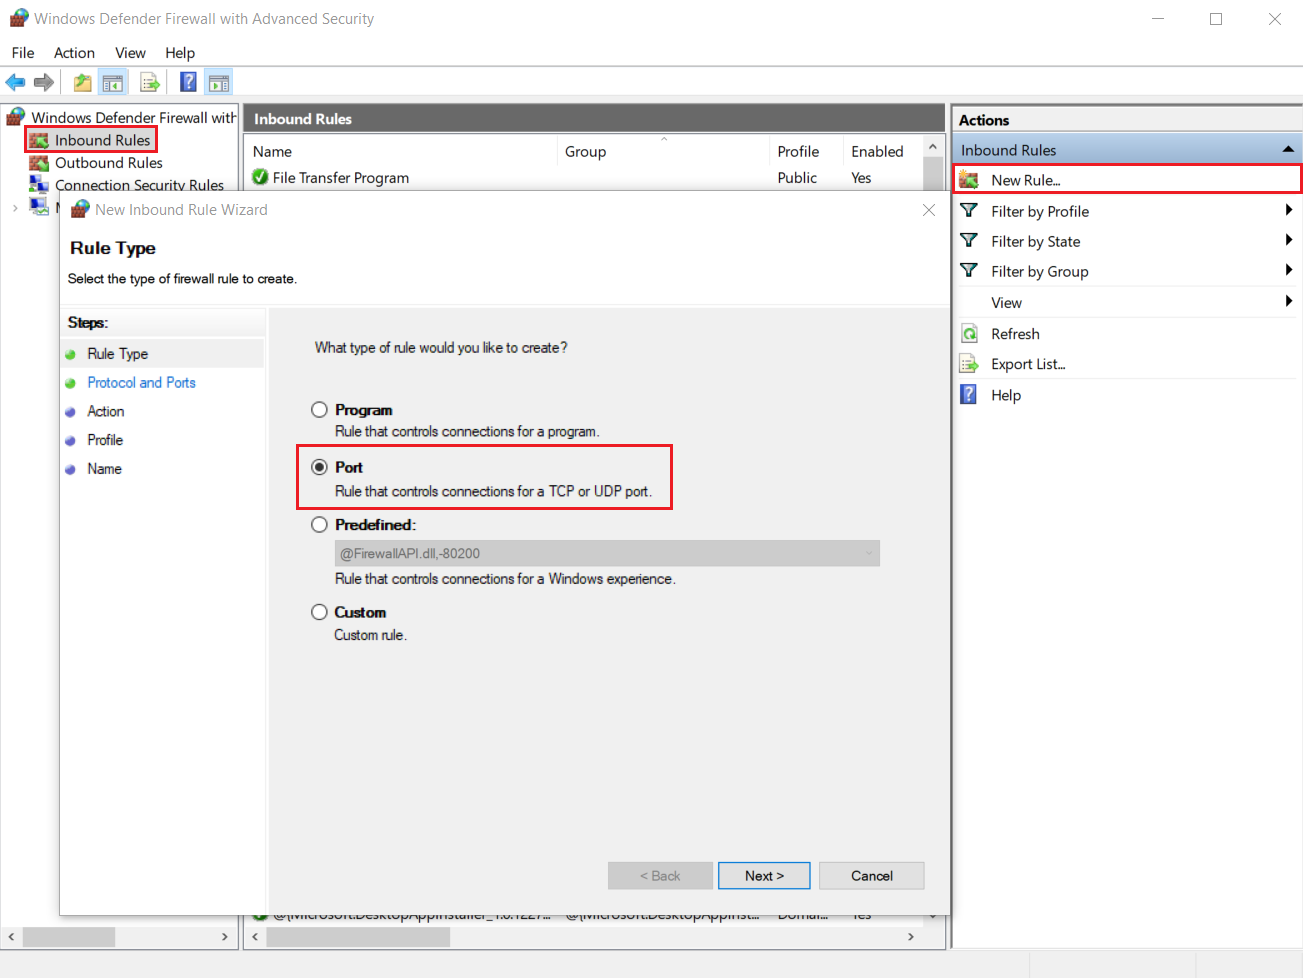Select Outbound Rules in the console tree
This screenshot has width=1303, height=978.
click(x=108, y=163)
